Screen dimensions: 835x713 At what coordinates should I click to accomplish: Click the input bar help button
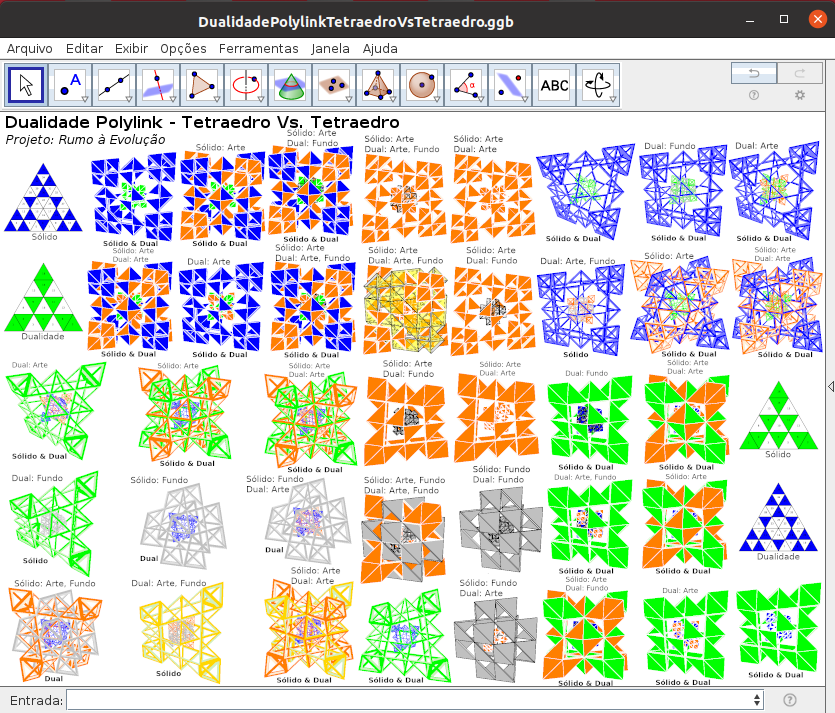(x=790, y=700)
